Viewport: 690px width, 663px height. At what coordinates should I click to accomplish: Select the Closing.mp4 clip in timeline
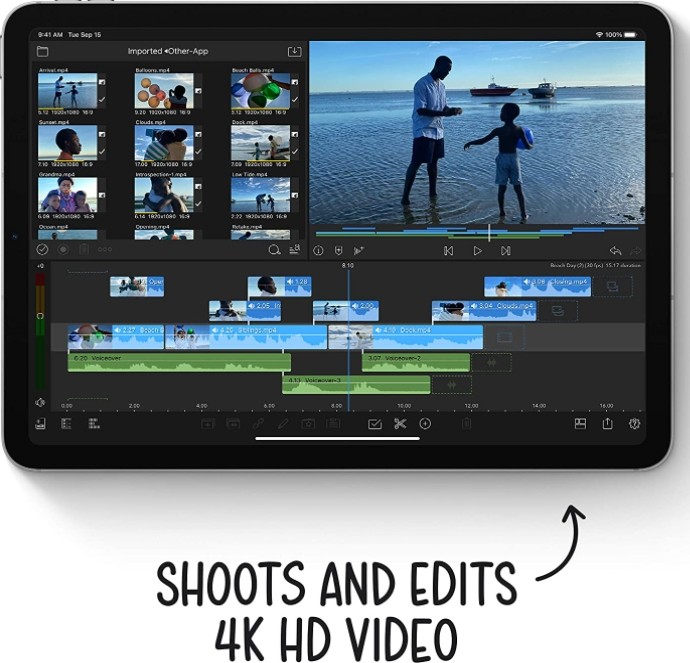pyautogui.click(x=537, y=286)
